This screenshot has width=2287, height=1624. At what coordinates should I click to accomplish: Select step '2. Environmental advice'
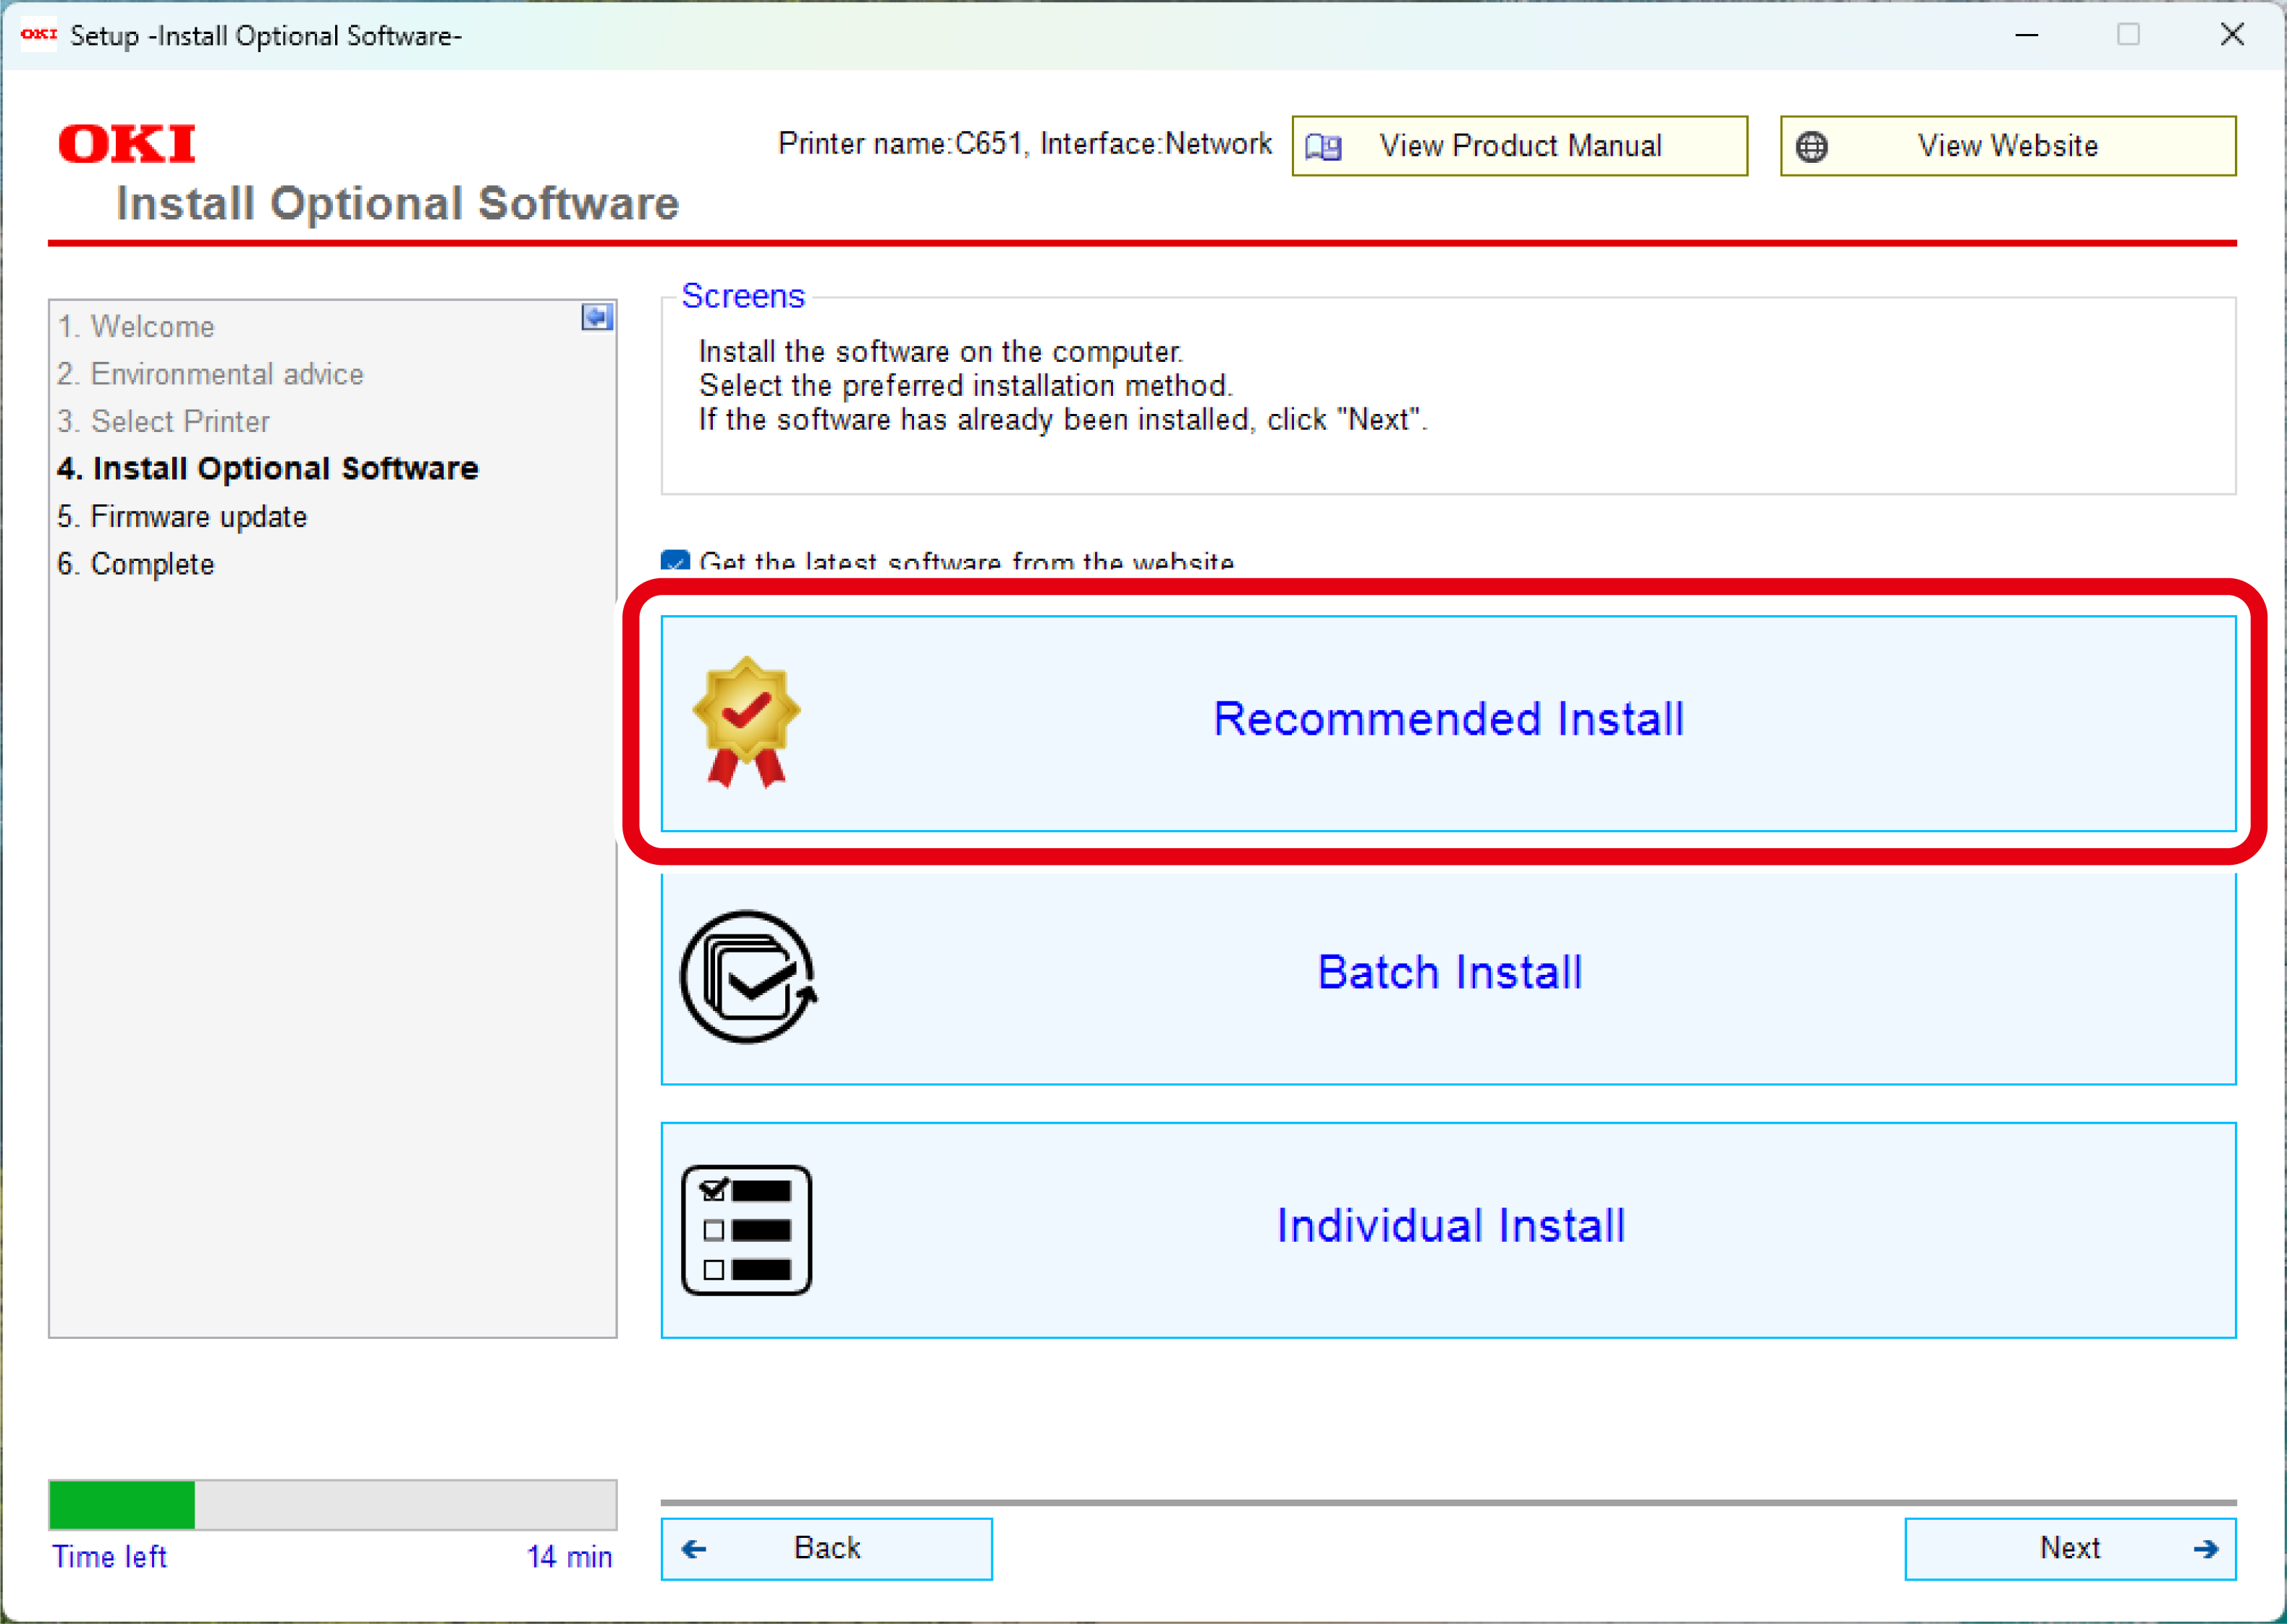tap(210, 374)
